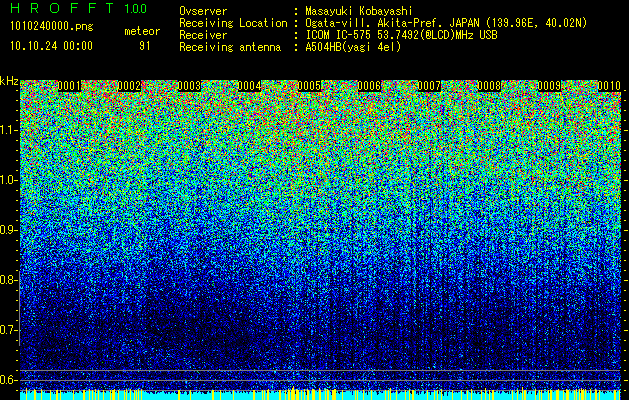The width and height of the screenshot is (629, 400).
Task: Click time marker 0008
Action: (489, 86)
